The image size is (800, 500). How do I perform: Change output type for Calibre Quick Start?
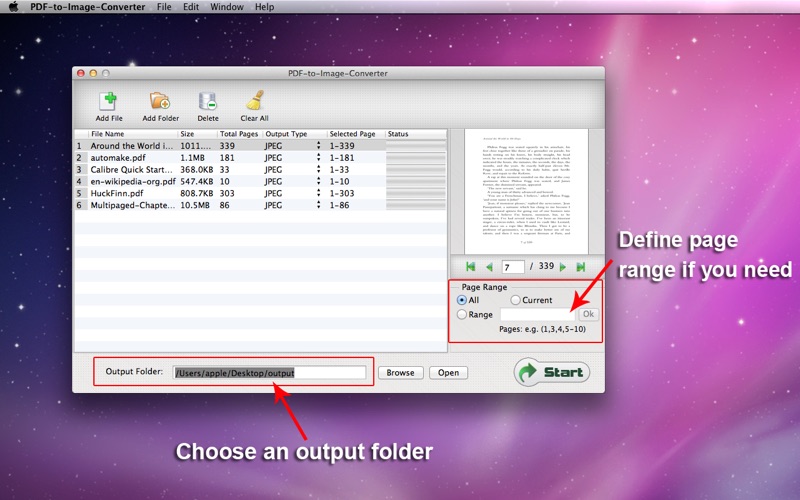pos(318,169)
